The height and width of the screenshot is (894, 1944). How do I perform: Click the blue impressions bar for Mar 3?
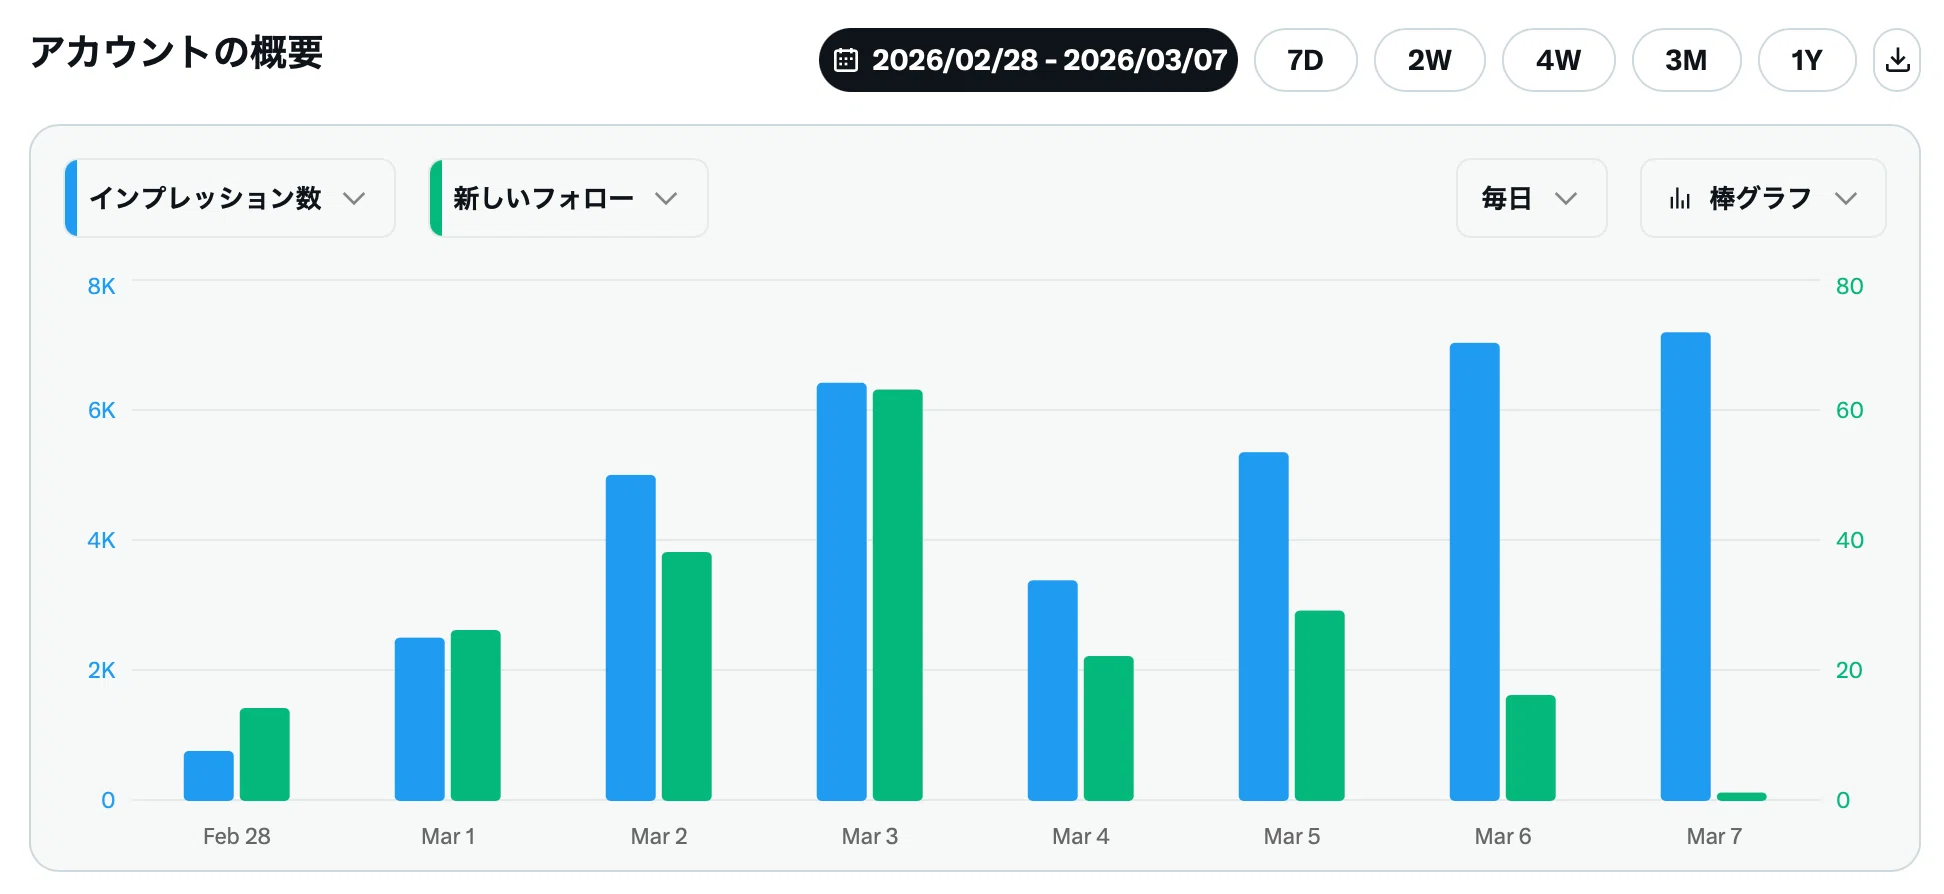pos(842,592)
